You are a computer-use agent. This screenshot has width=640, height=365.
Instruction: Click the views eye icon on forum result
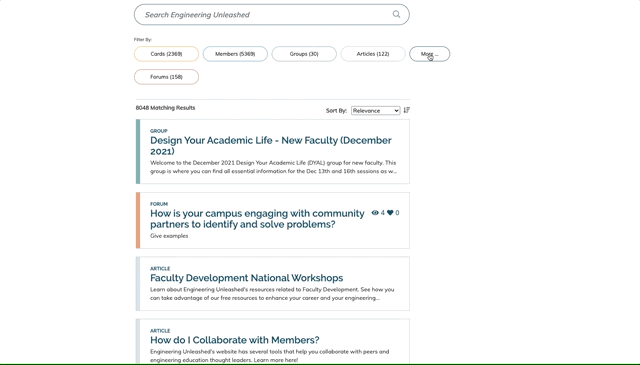pyautogui.click(x=375, y=213)
